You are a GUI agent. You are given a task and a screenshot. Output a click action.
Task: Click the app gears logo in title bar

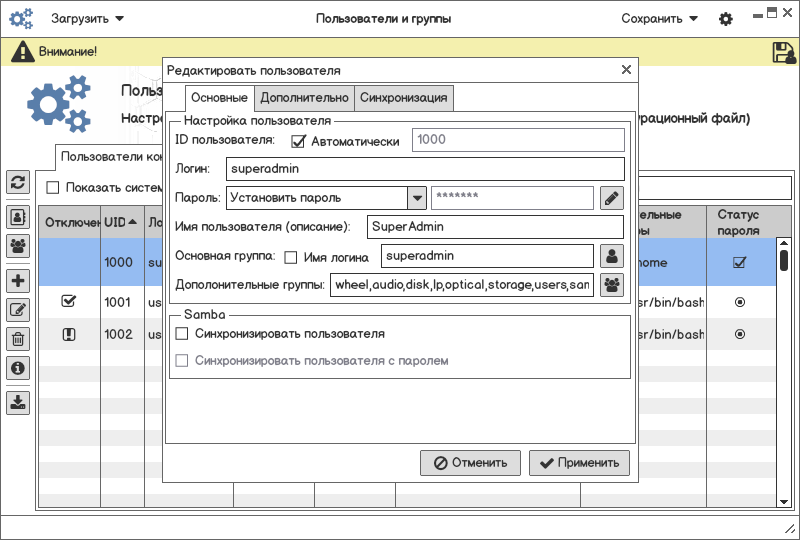coord(21,18)
